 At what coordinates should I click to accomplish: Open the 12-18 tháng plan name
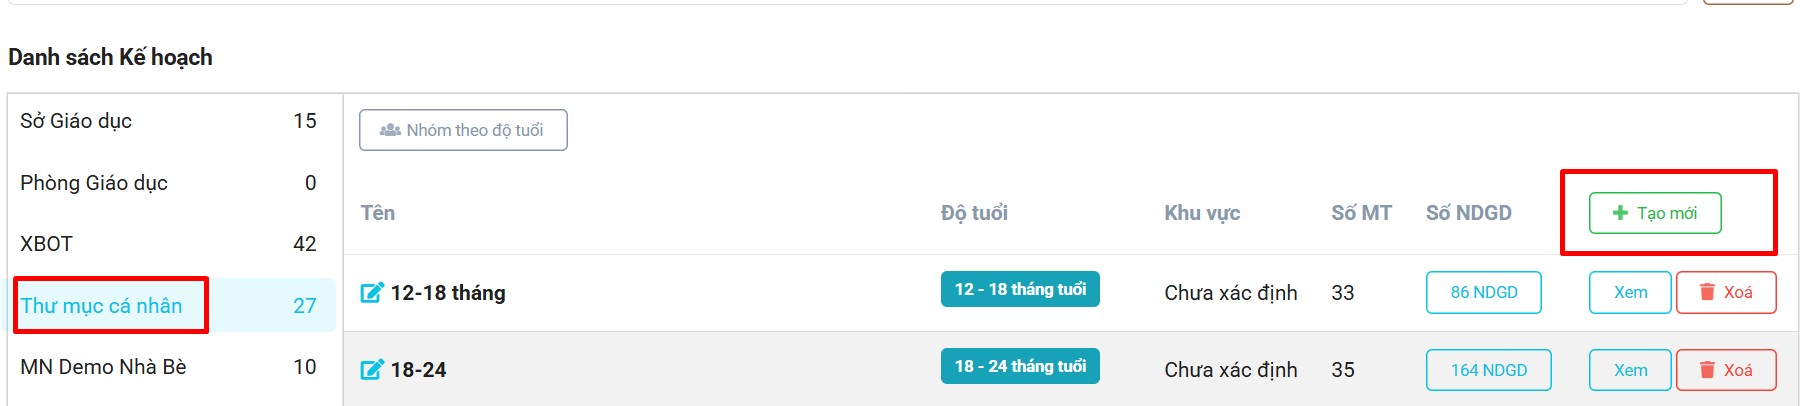coord(448,293)
